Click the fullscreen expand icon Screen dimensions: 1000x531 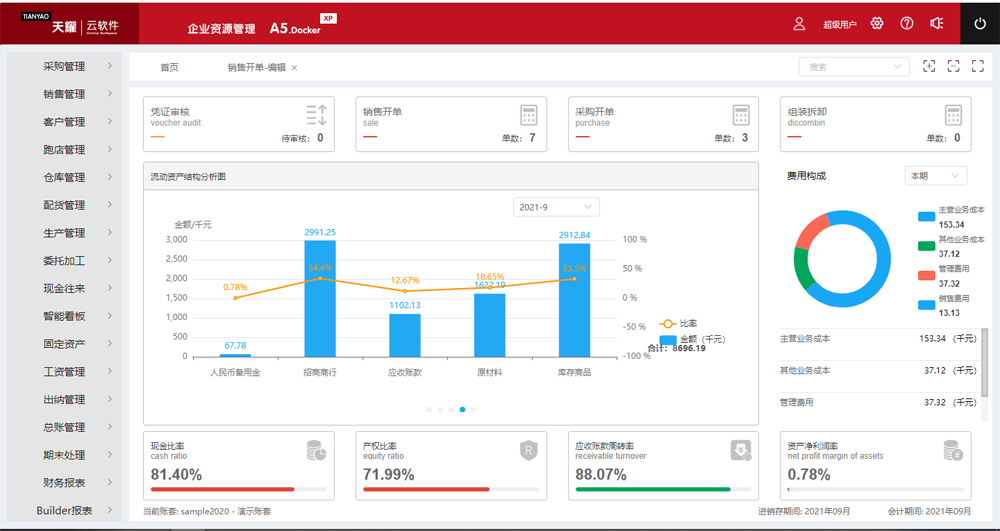(x=978, y=66)
